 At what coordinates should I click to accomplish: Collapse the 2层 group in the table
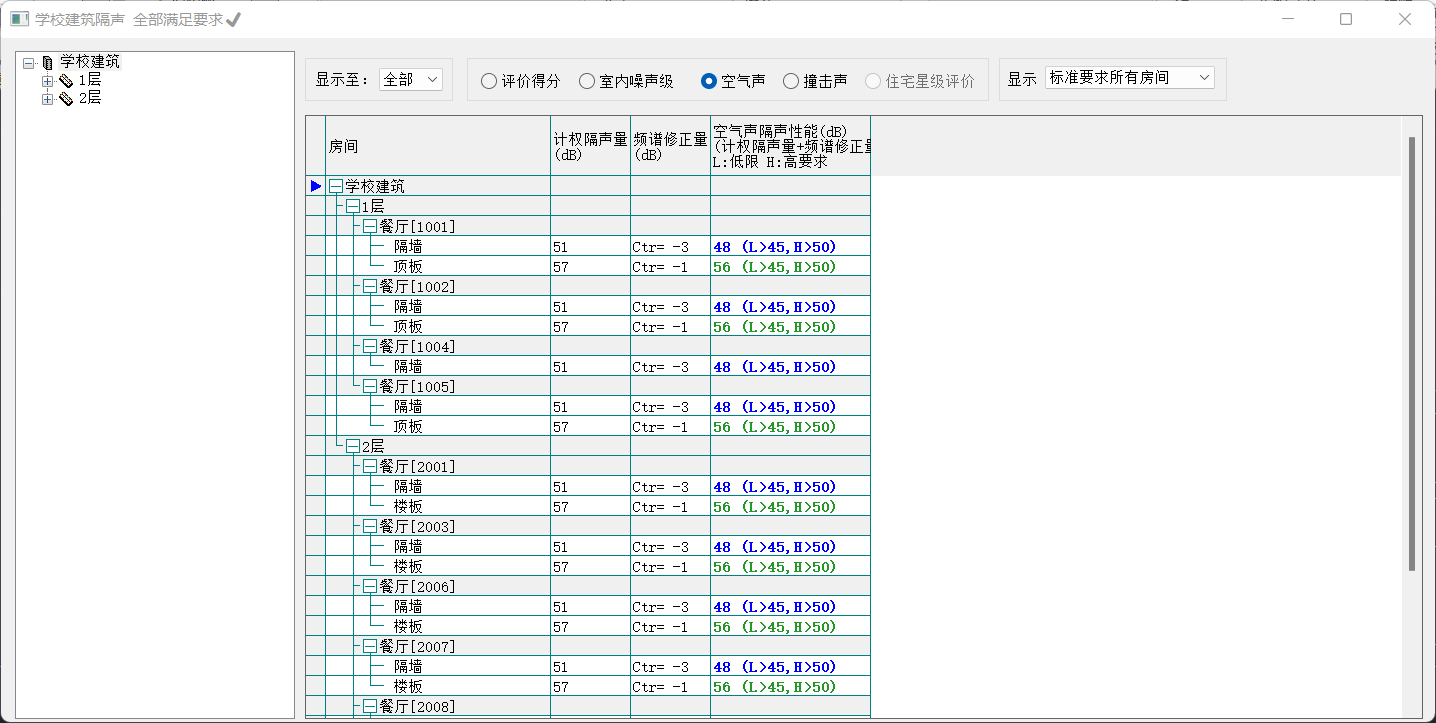click(353, 447)
